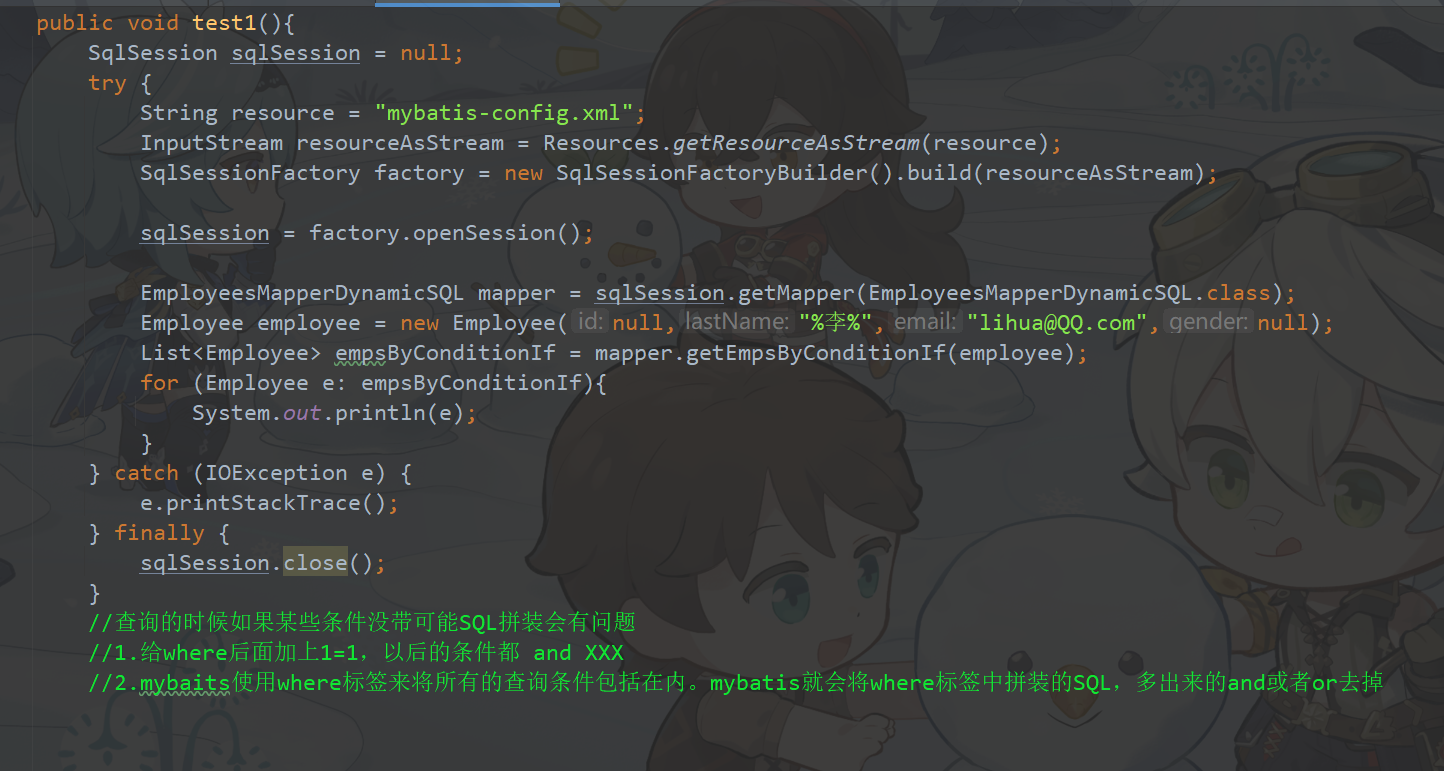Click the public keyword
Screen dimensions: 1444x771
[x=75, y=23]
